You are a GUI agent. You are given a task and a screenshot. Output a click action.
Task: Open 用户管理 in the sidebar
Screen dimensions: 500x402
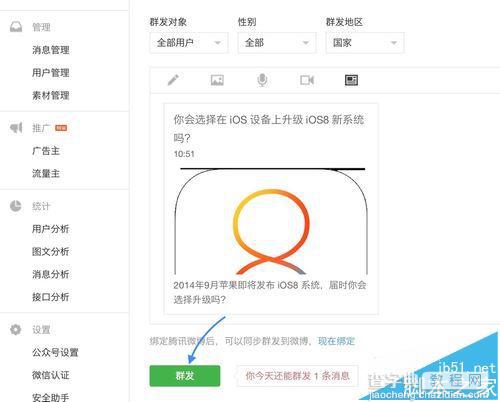pos(51,73)
